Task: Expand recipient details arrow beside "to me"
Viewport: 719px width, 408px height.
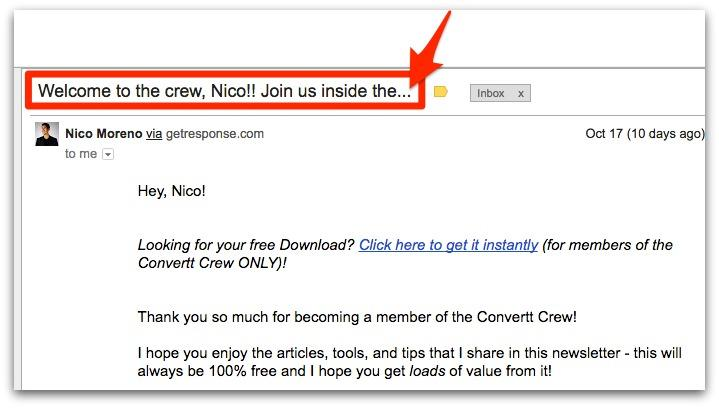Action: click(108, 154)
